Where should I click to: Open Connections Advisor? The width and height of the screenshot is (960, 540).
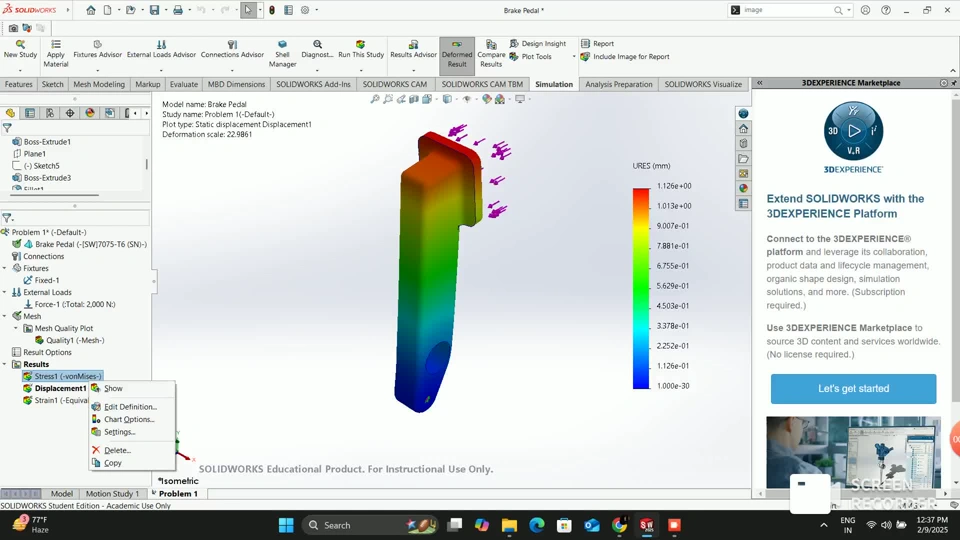coord(232,50)
